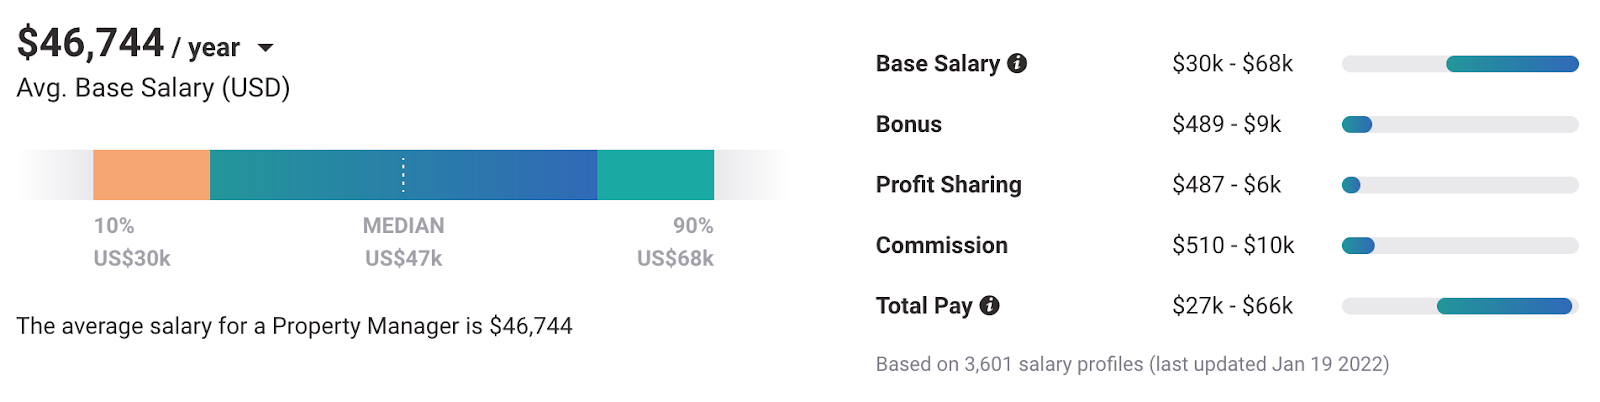This screenshot has width=1600, height=402.
Task: Click the Base Salary info icon
Action: click(x=1017, y=64)
